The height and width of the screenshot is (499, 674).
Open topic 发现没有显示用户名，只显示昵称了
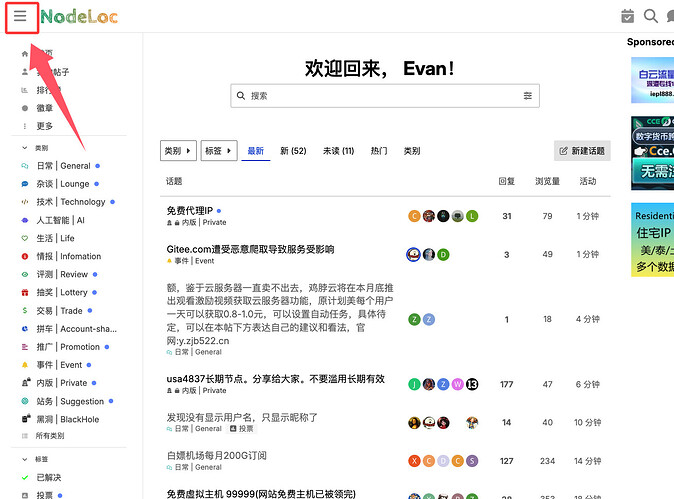coord(242,417)
